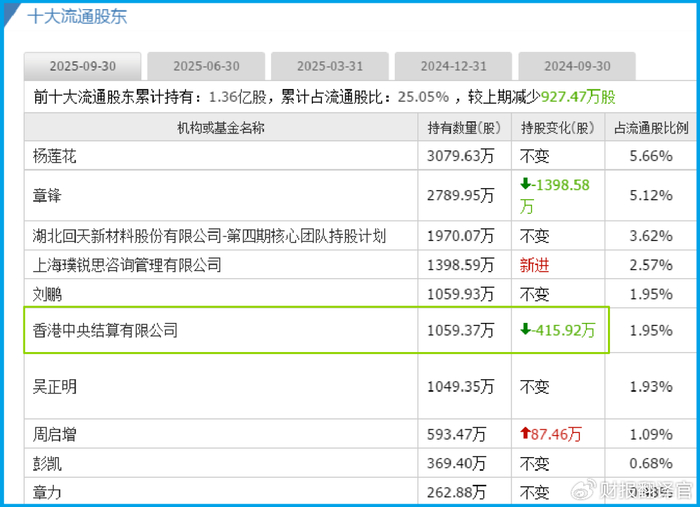
Task: Click the 持有数量(股) column header
Action: pos(464,128)
